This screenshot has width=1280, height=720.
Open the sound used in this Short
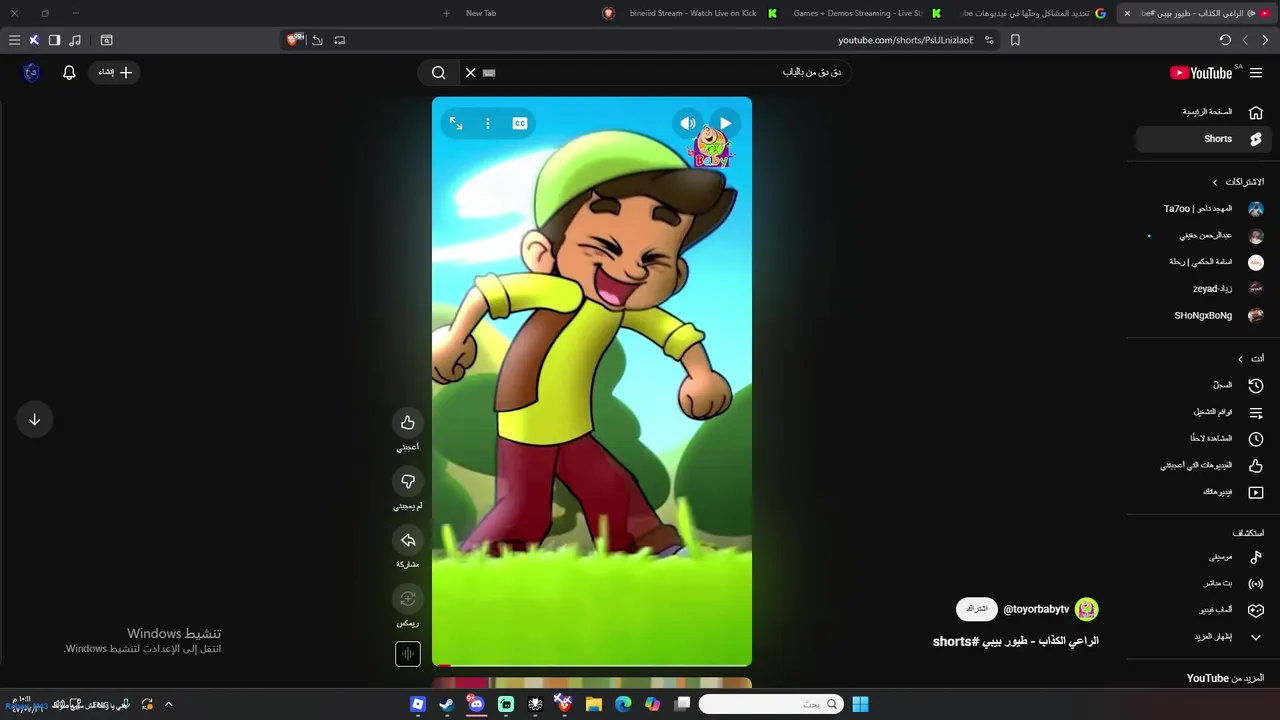click(408, 654)
